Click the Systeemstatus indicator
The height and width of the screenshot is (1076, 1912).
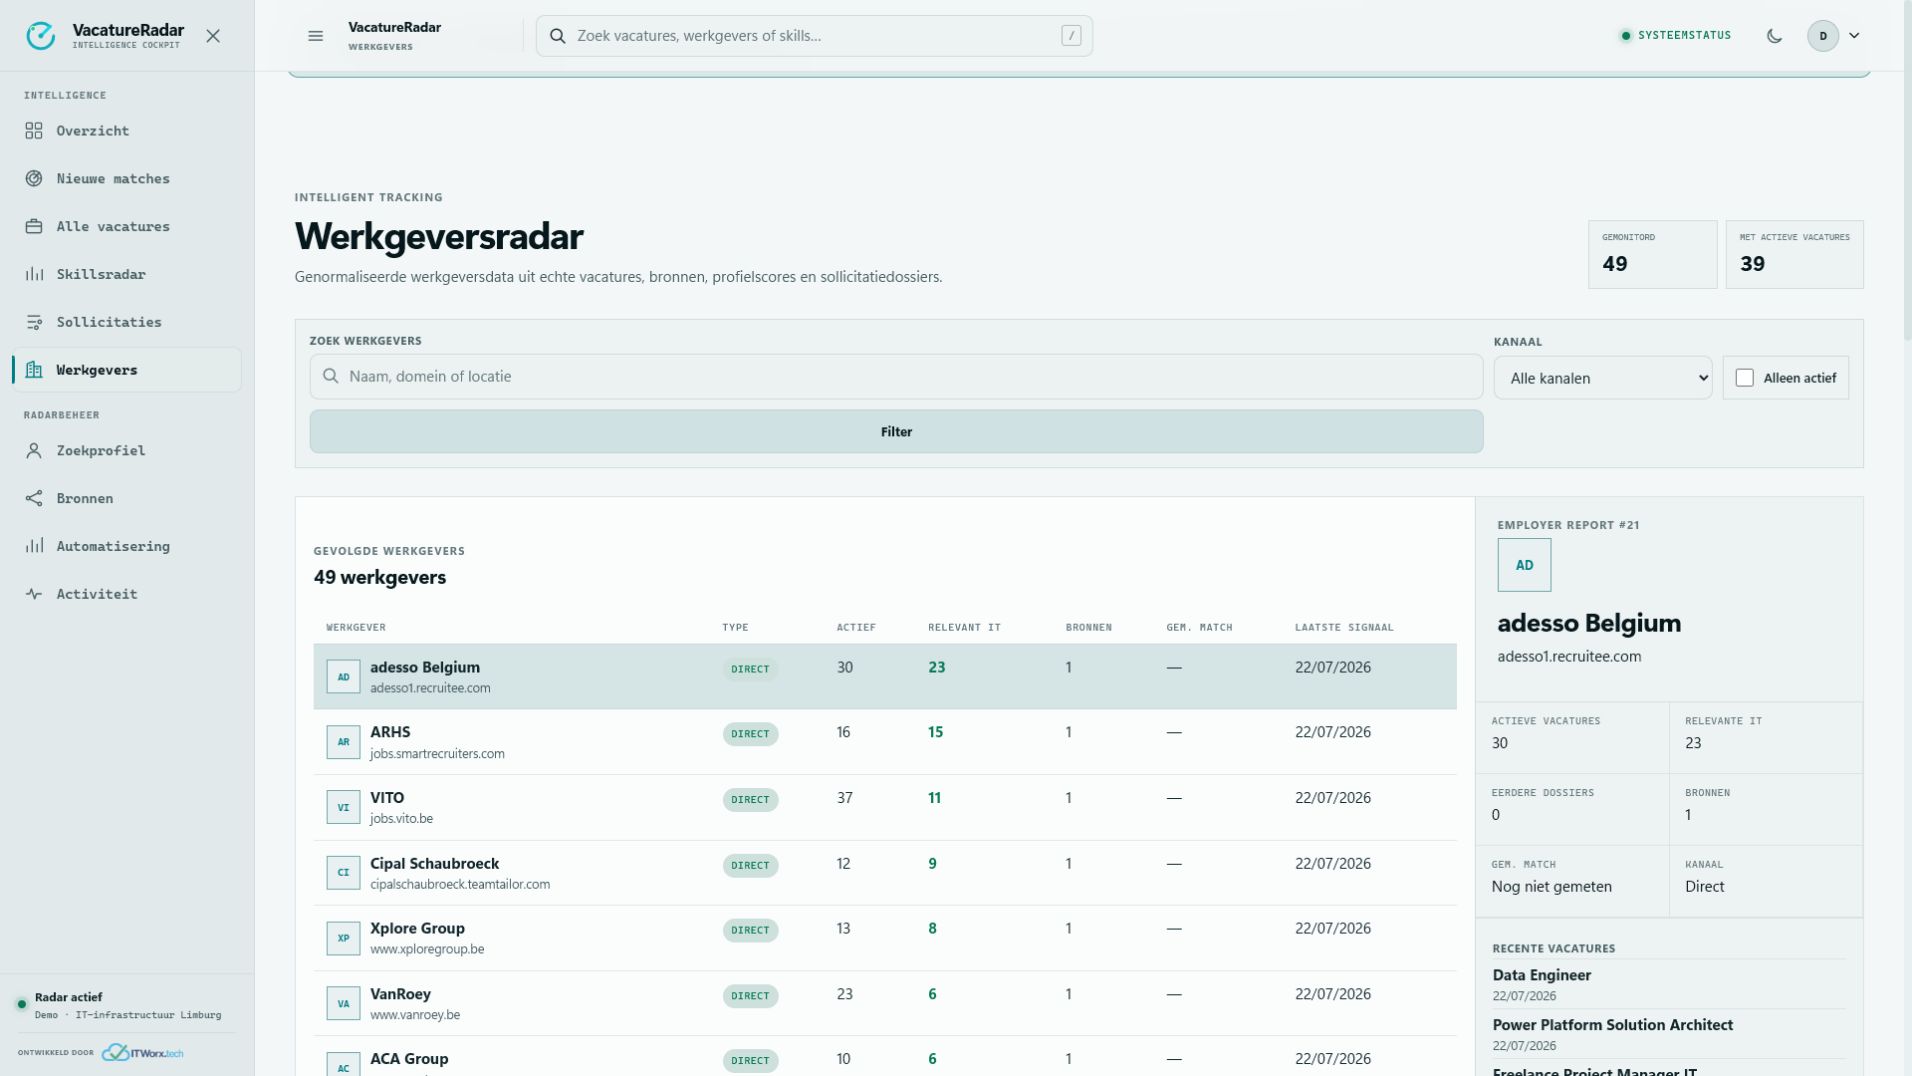pos(1676,36)
